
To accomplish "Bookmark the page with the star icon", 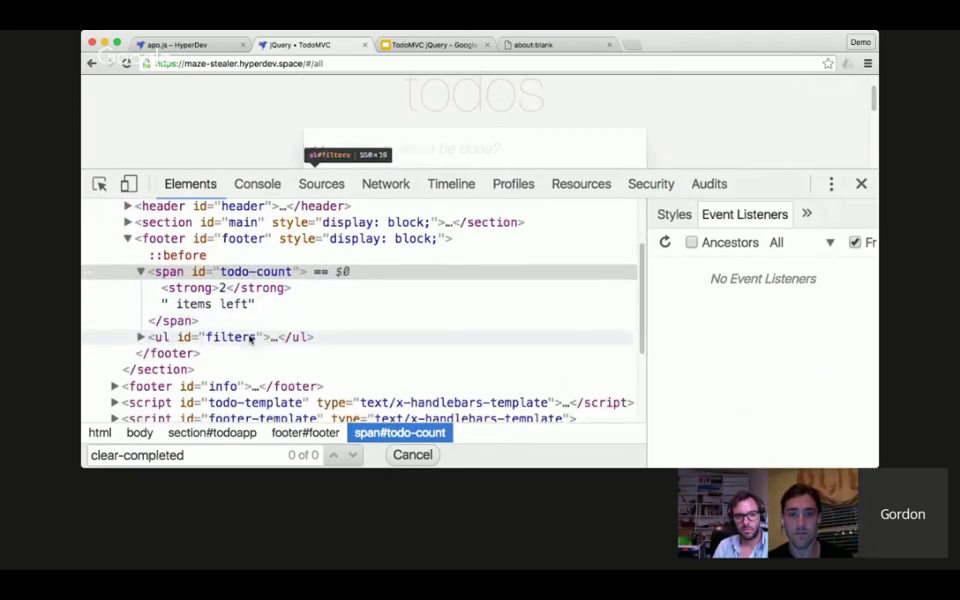I will click(x=828, y=63).
